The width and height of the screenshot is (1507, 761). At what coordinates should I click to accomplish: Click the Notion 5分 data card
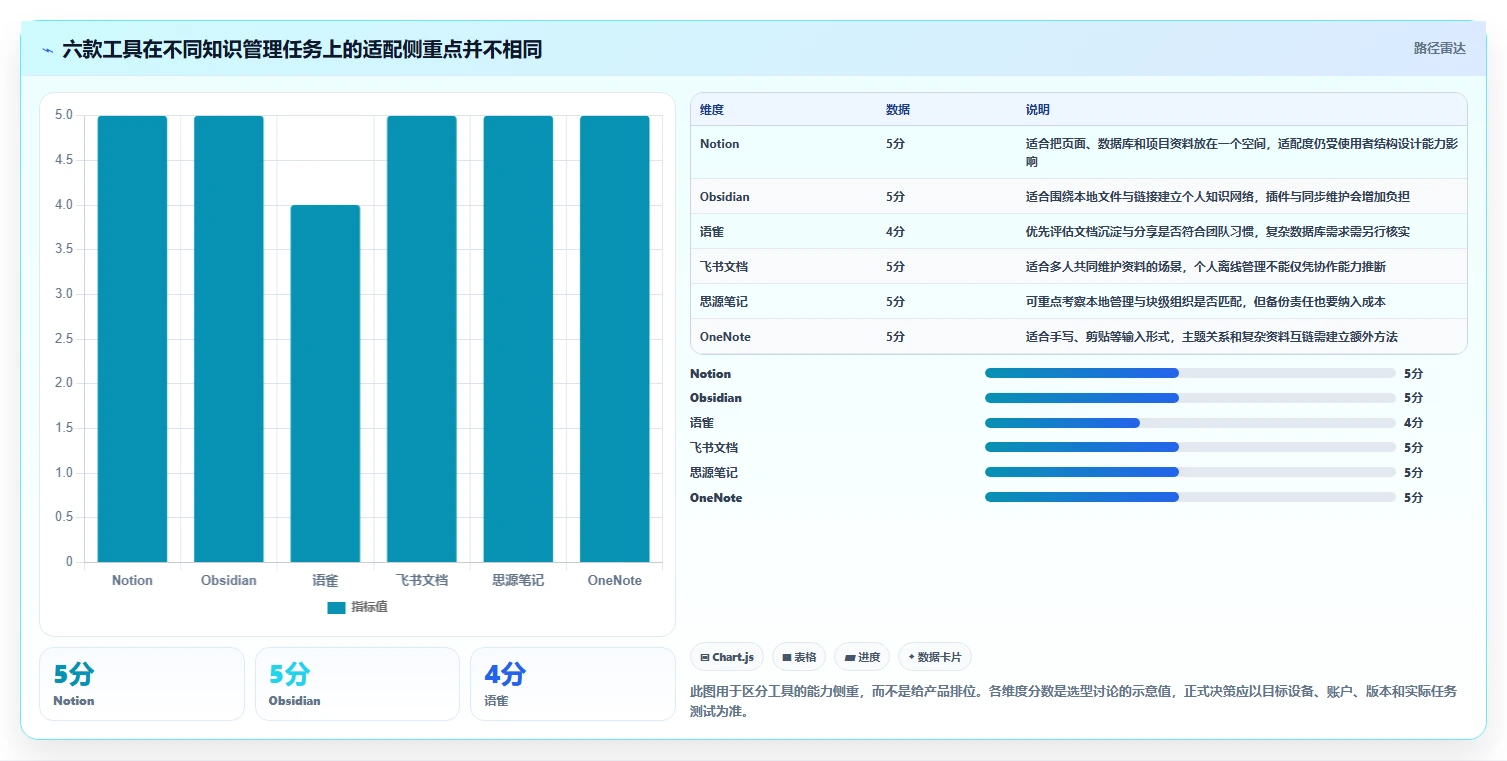(142, 684)
